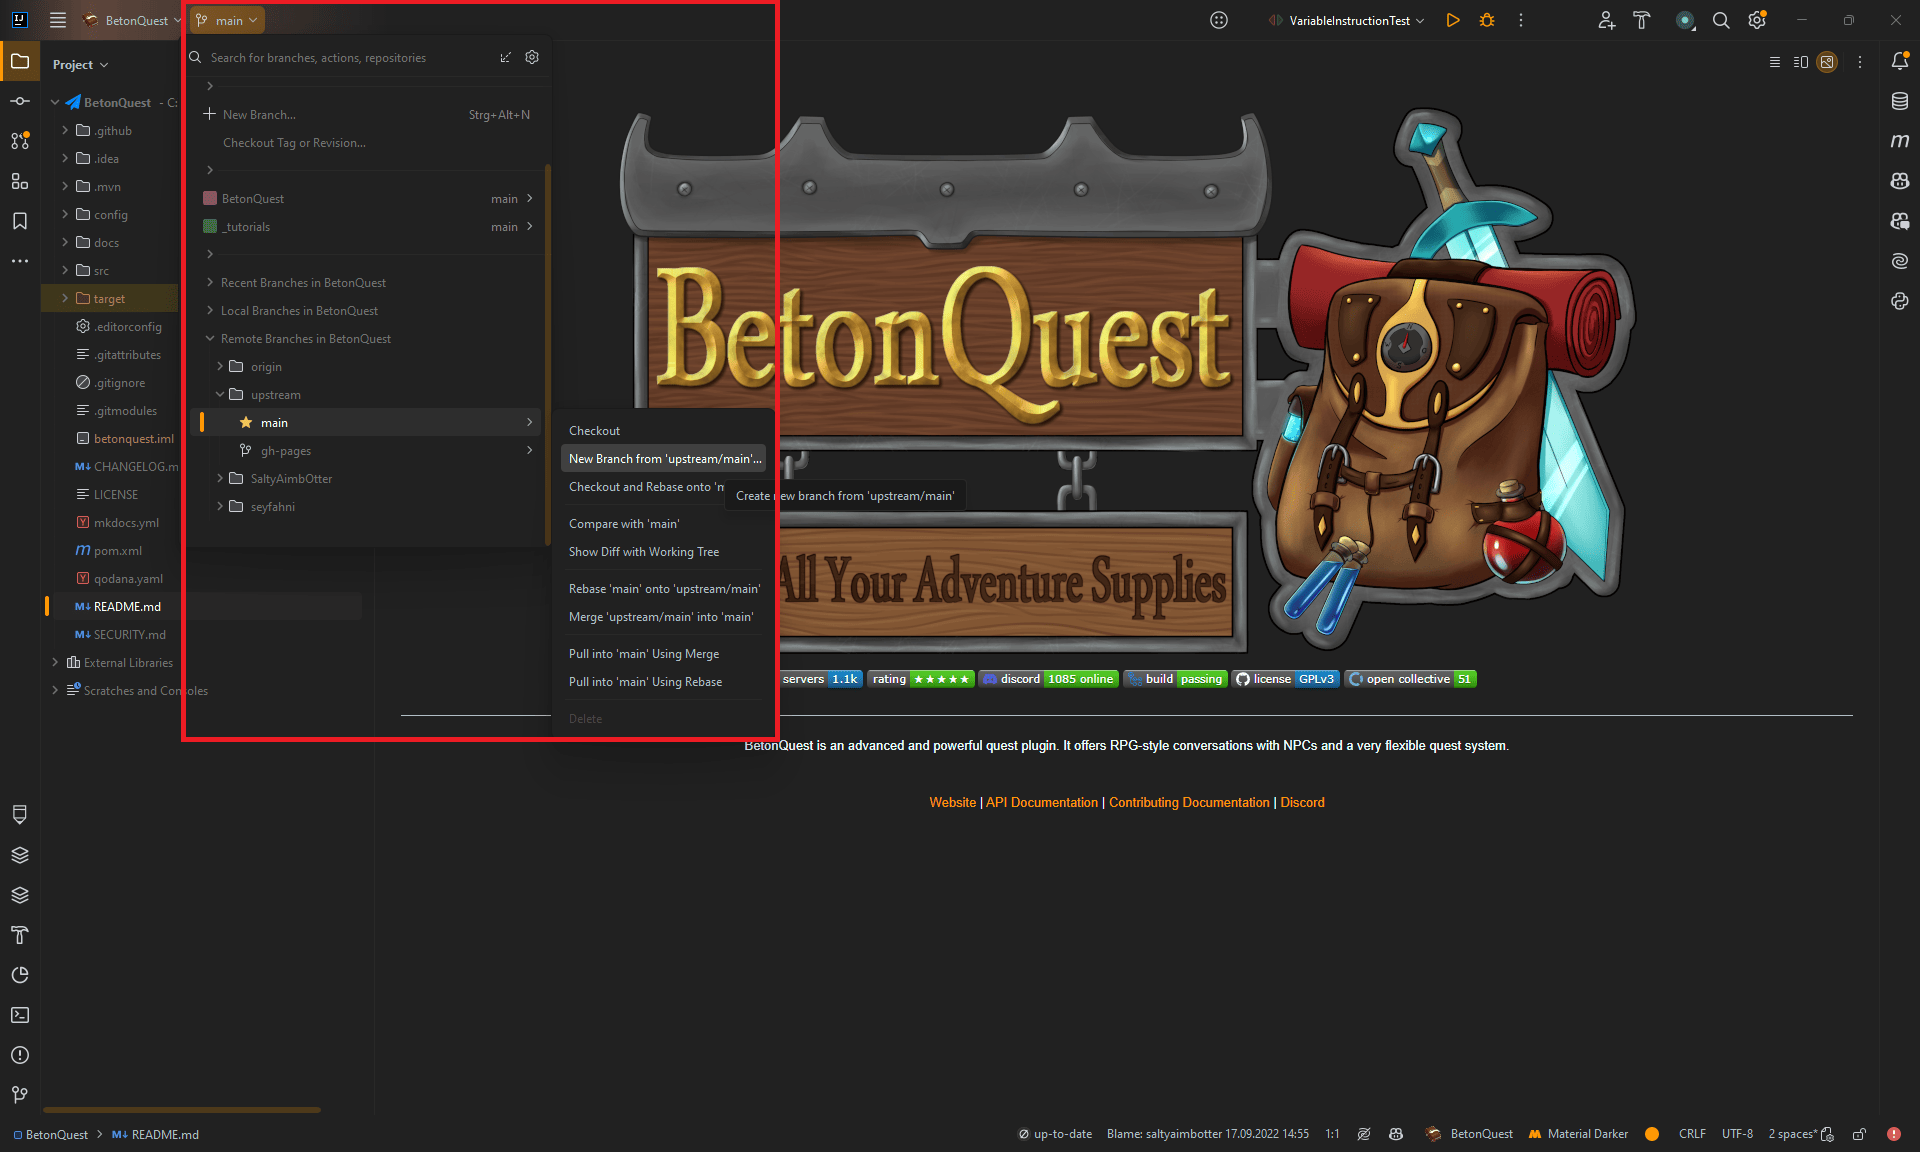Open the Project tool window folder icon
Screen dimensions: 1920x1152
coord(20,61)
